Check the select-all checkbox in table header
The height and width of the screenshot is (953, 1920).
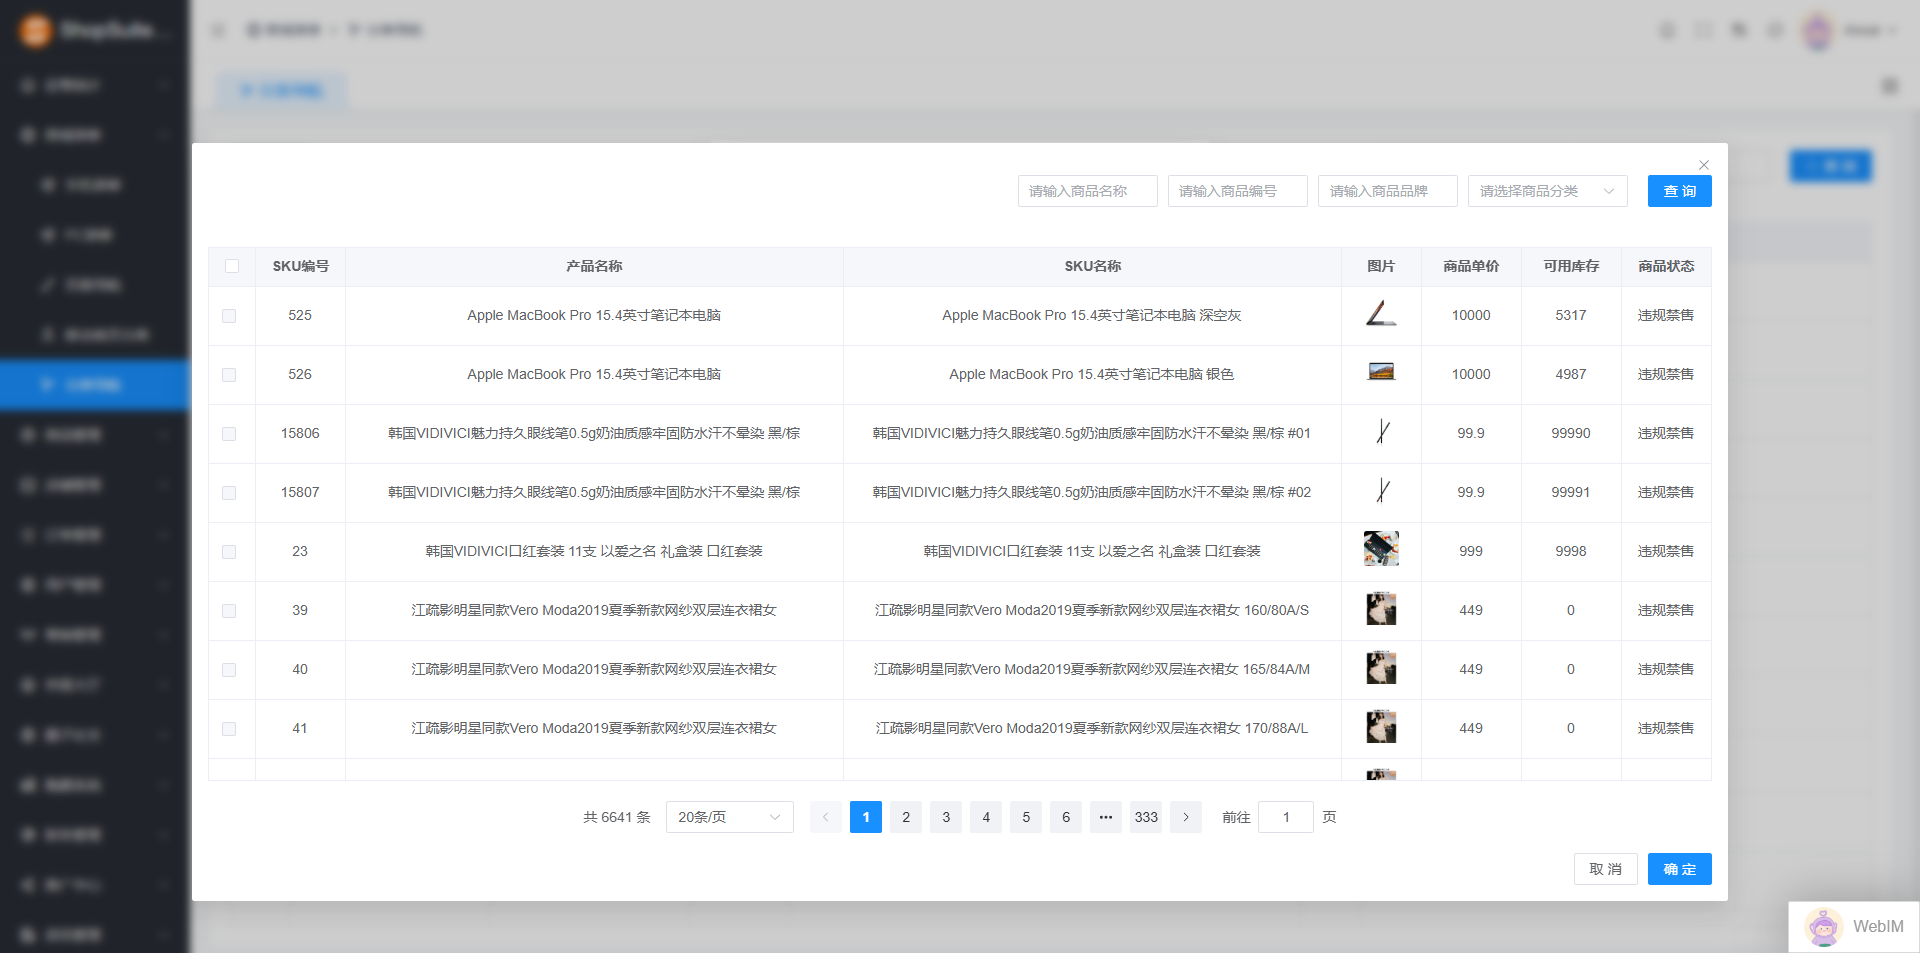point(232,266)
